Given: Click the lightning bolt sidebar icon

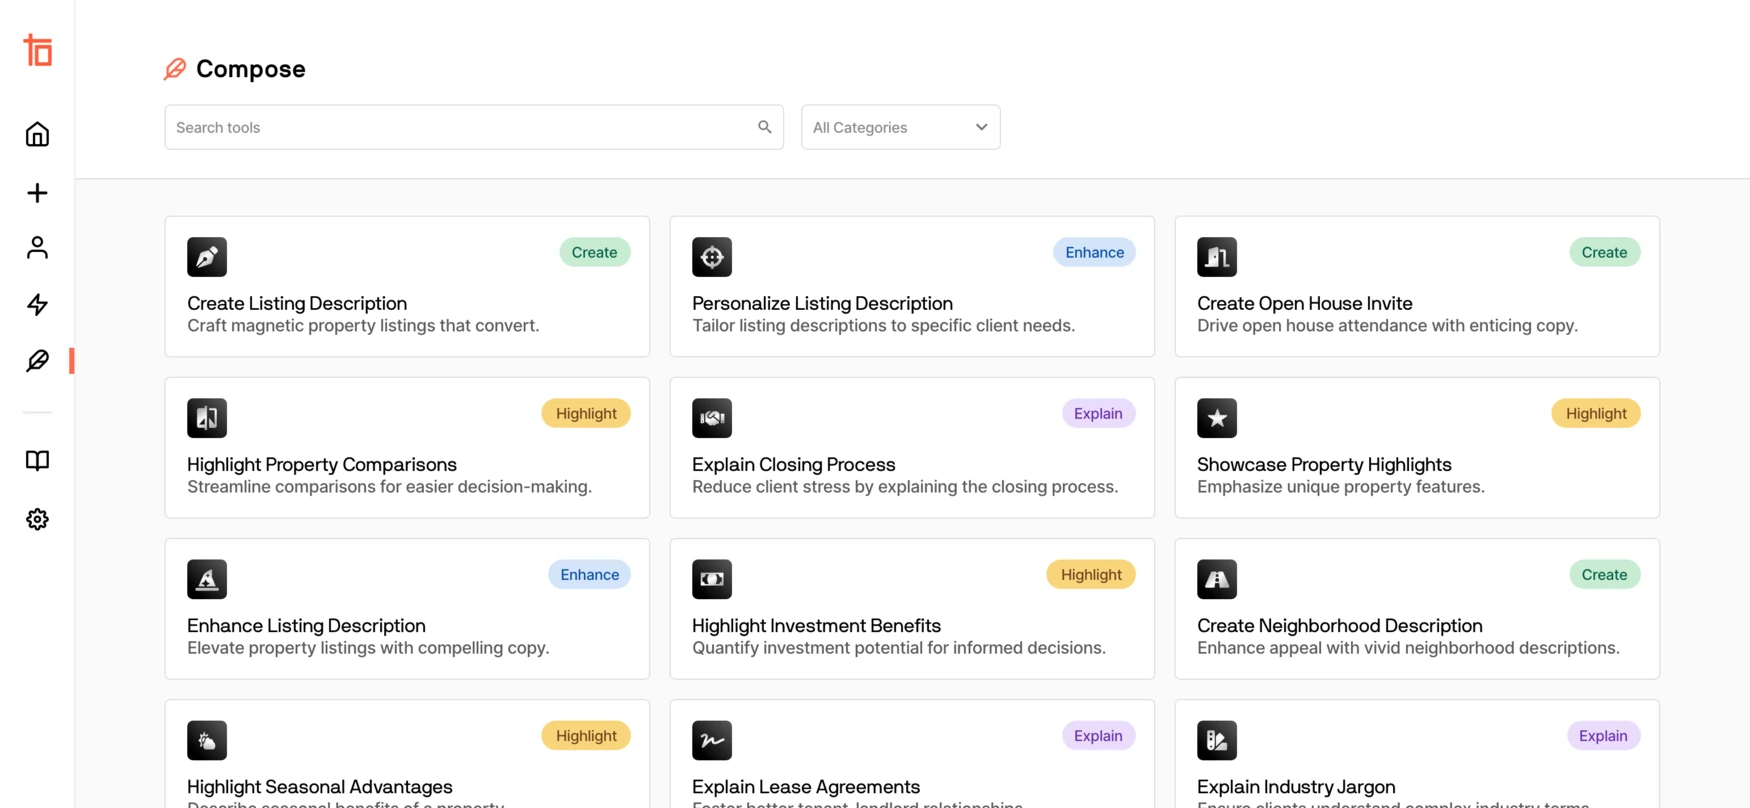Looking at the screenshot, I should (37, 304).
